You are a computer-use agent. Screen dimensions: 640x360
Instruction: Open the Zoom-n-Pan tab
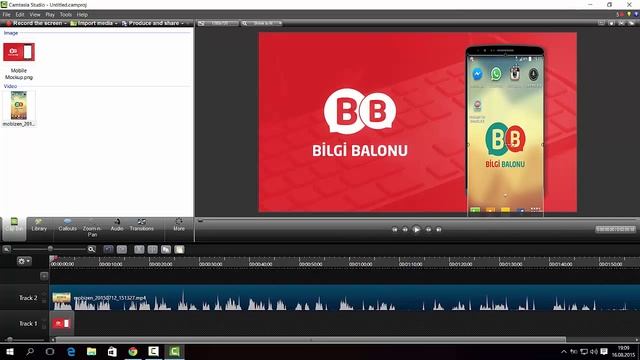pyautogui.click(x=92, y=228)
